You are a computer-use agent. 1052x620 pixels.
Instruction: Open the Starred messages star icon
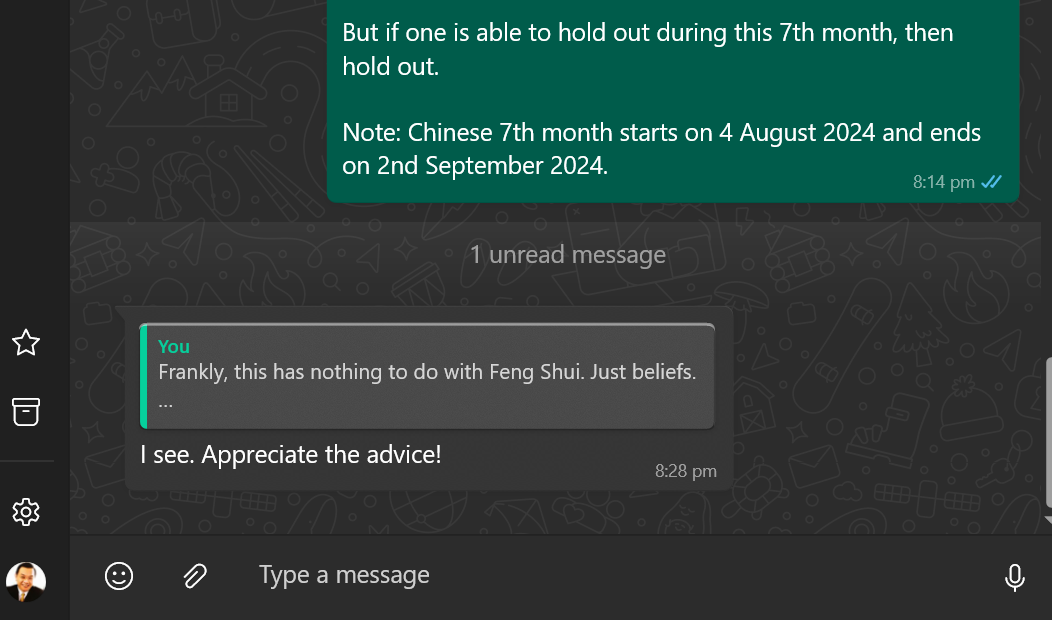26,343
